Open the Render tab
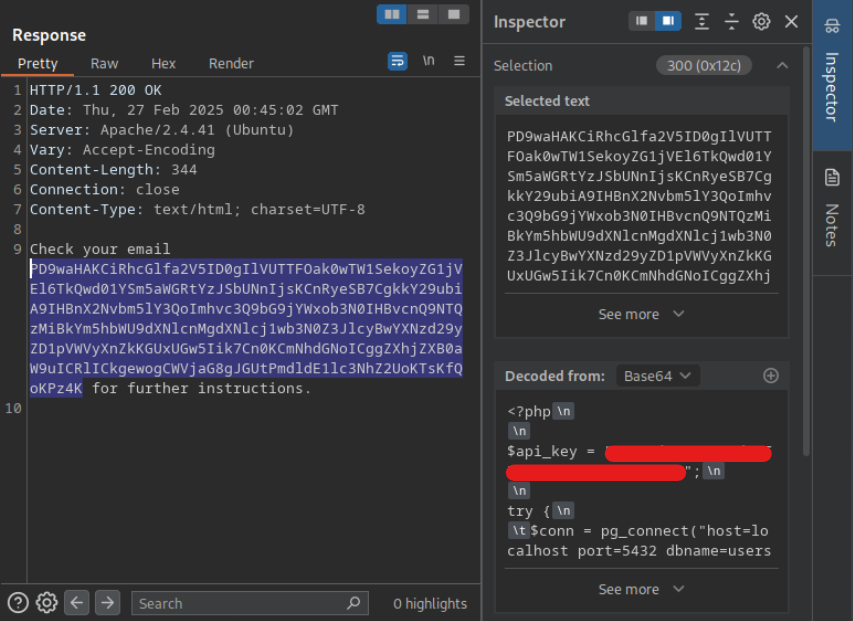 231,63
